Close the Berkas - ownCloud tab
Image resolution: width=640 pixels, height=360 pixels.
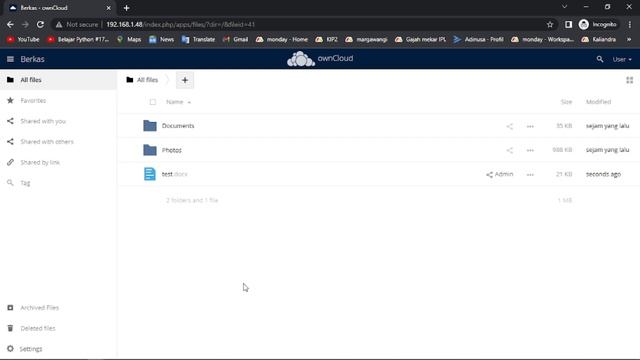coord(109,8)
